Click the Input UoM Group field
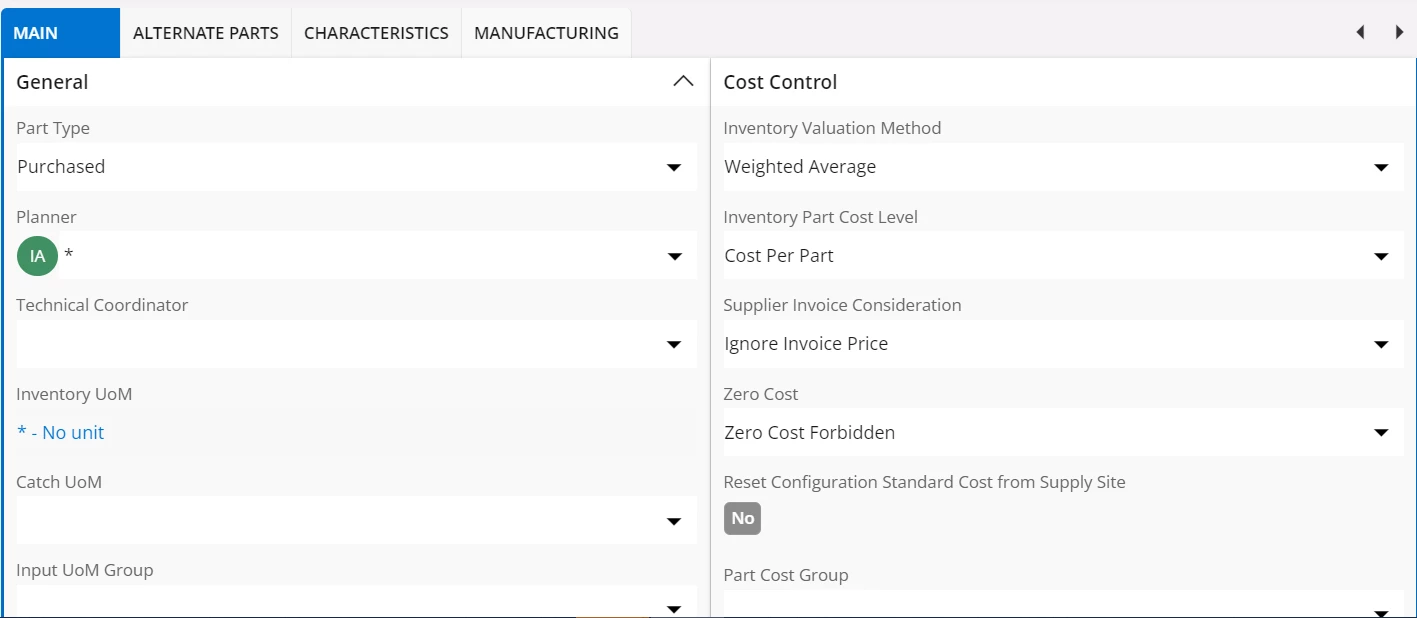 pyautogui.click(x=340, y=604)
